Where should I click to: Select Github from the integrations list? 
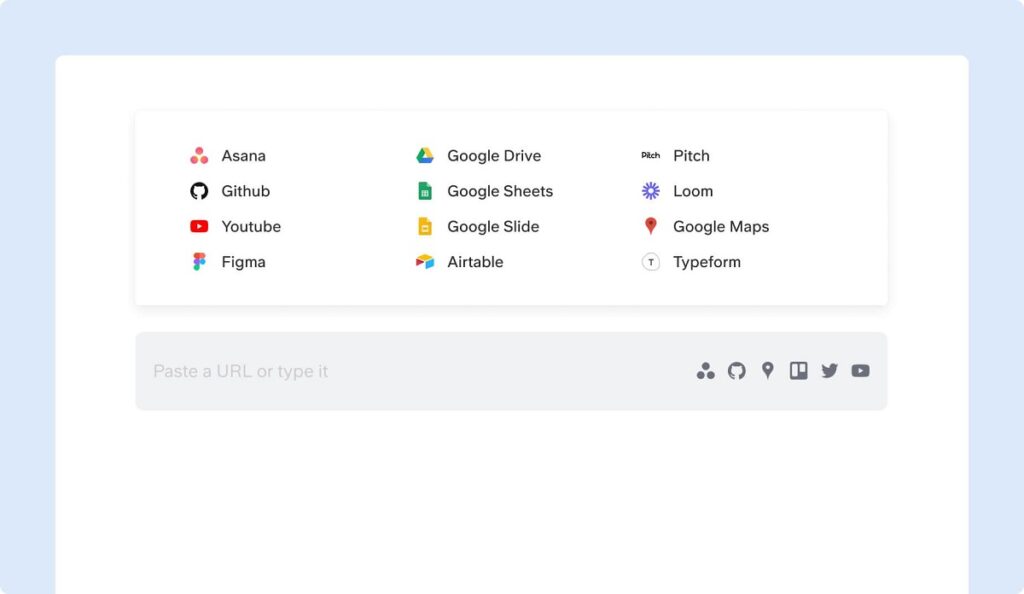(245, 191)
